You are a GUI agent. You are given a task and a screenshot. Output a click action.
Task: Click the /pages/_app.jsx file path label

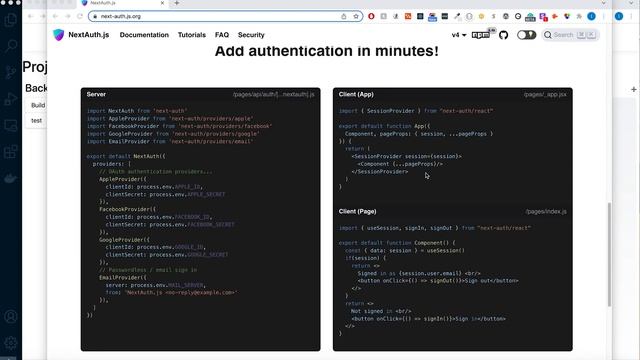(x=545, y=94)
